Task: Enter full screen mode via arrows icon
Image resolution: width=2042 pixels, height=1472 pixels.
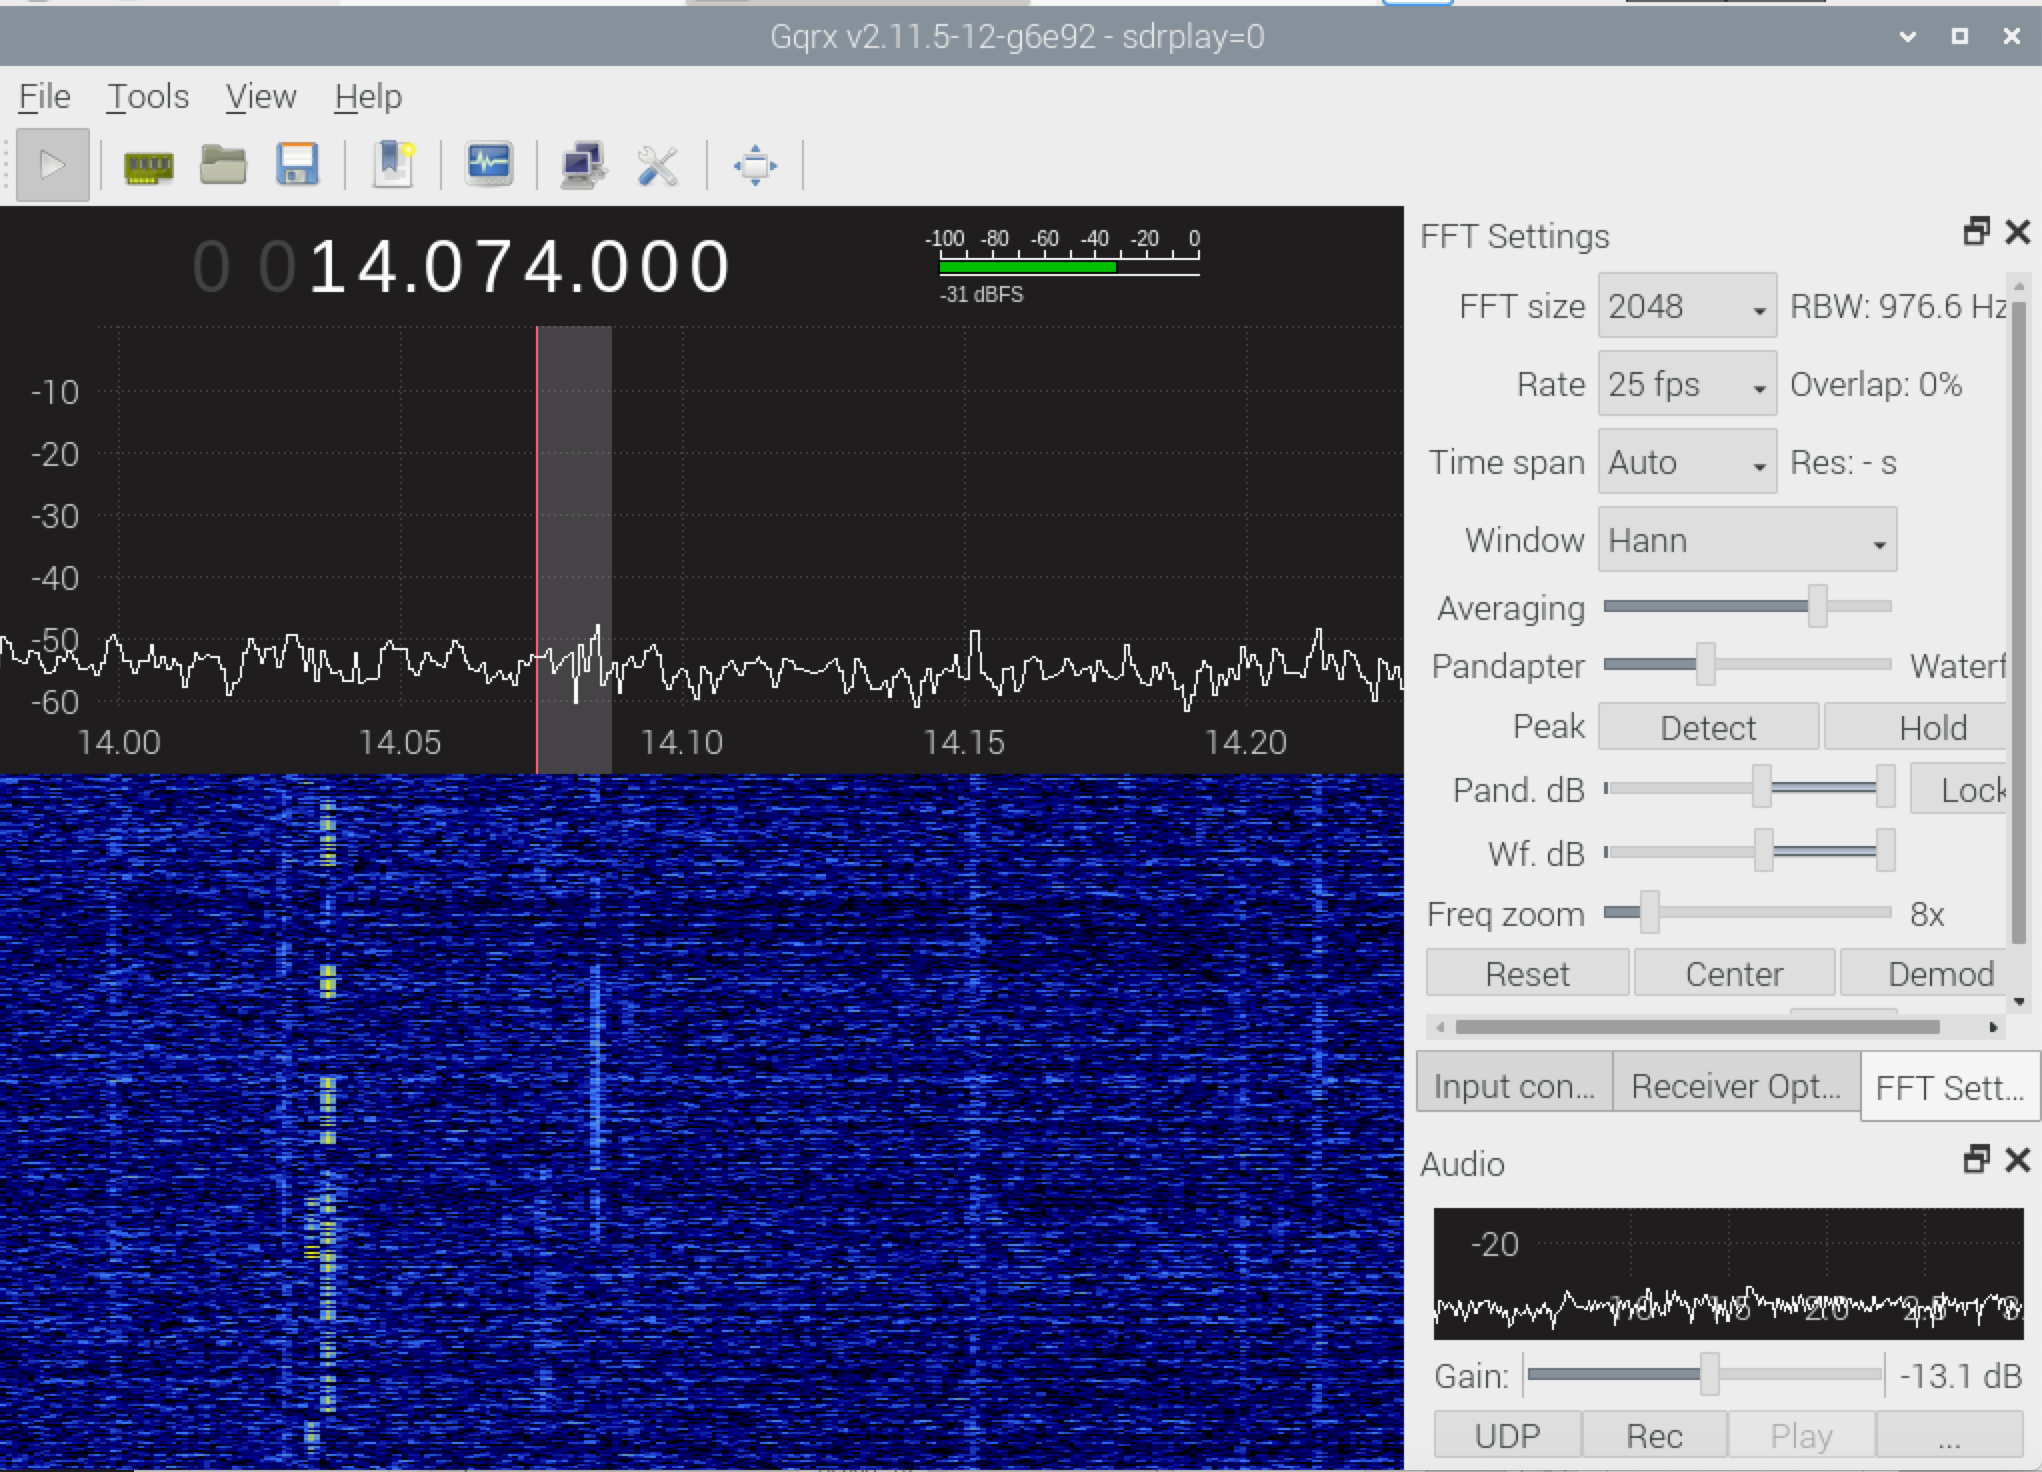Action: pos(755,165)
